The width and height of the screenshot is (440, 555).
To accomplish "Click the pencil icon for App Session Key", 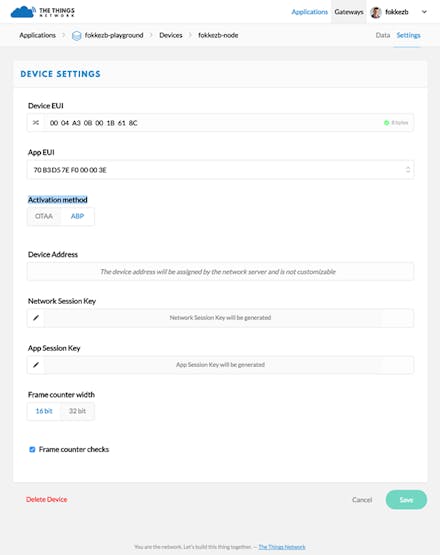I will click(36, 365).
